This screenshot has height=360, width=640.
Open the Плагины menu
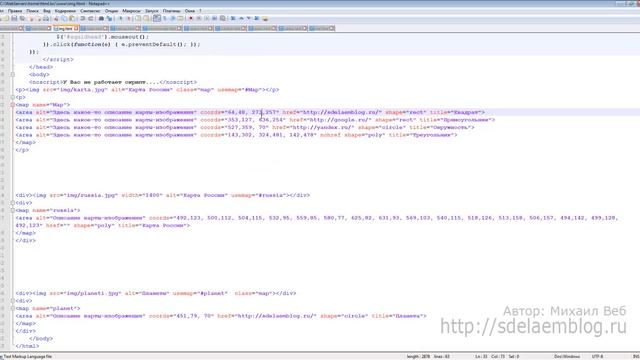(x=171, y=11)
